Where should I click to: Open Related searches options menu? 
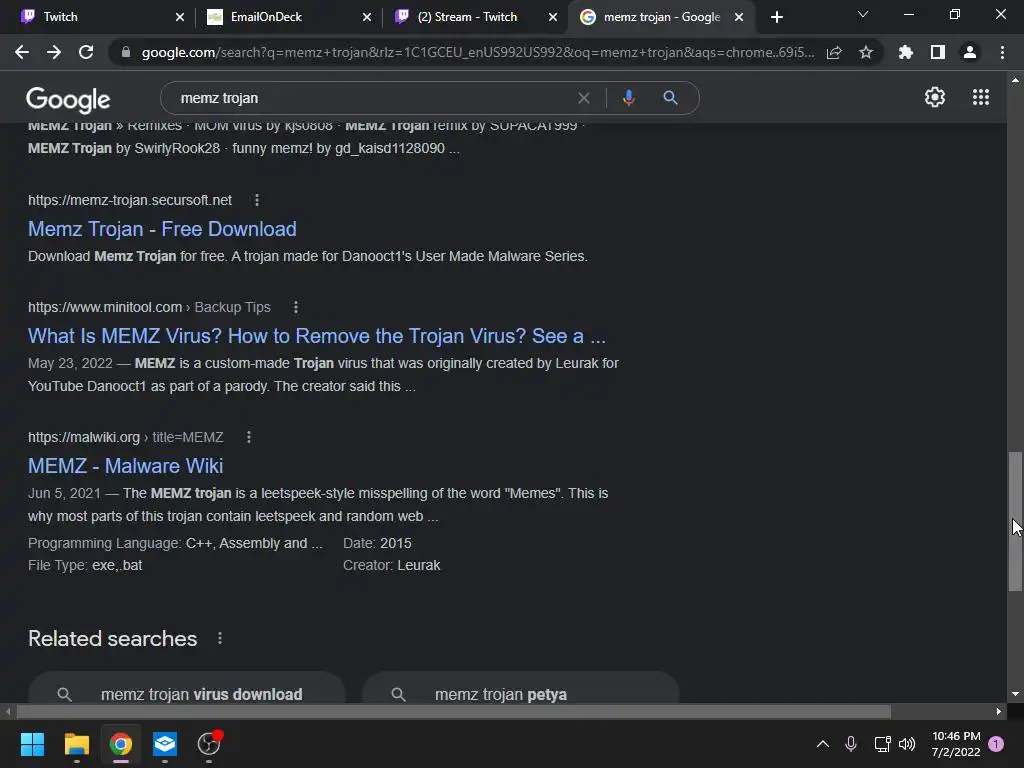tap(220, 639)
